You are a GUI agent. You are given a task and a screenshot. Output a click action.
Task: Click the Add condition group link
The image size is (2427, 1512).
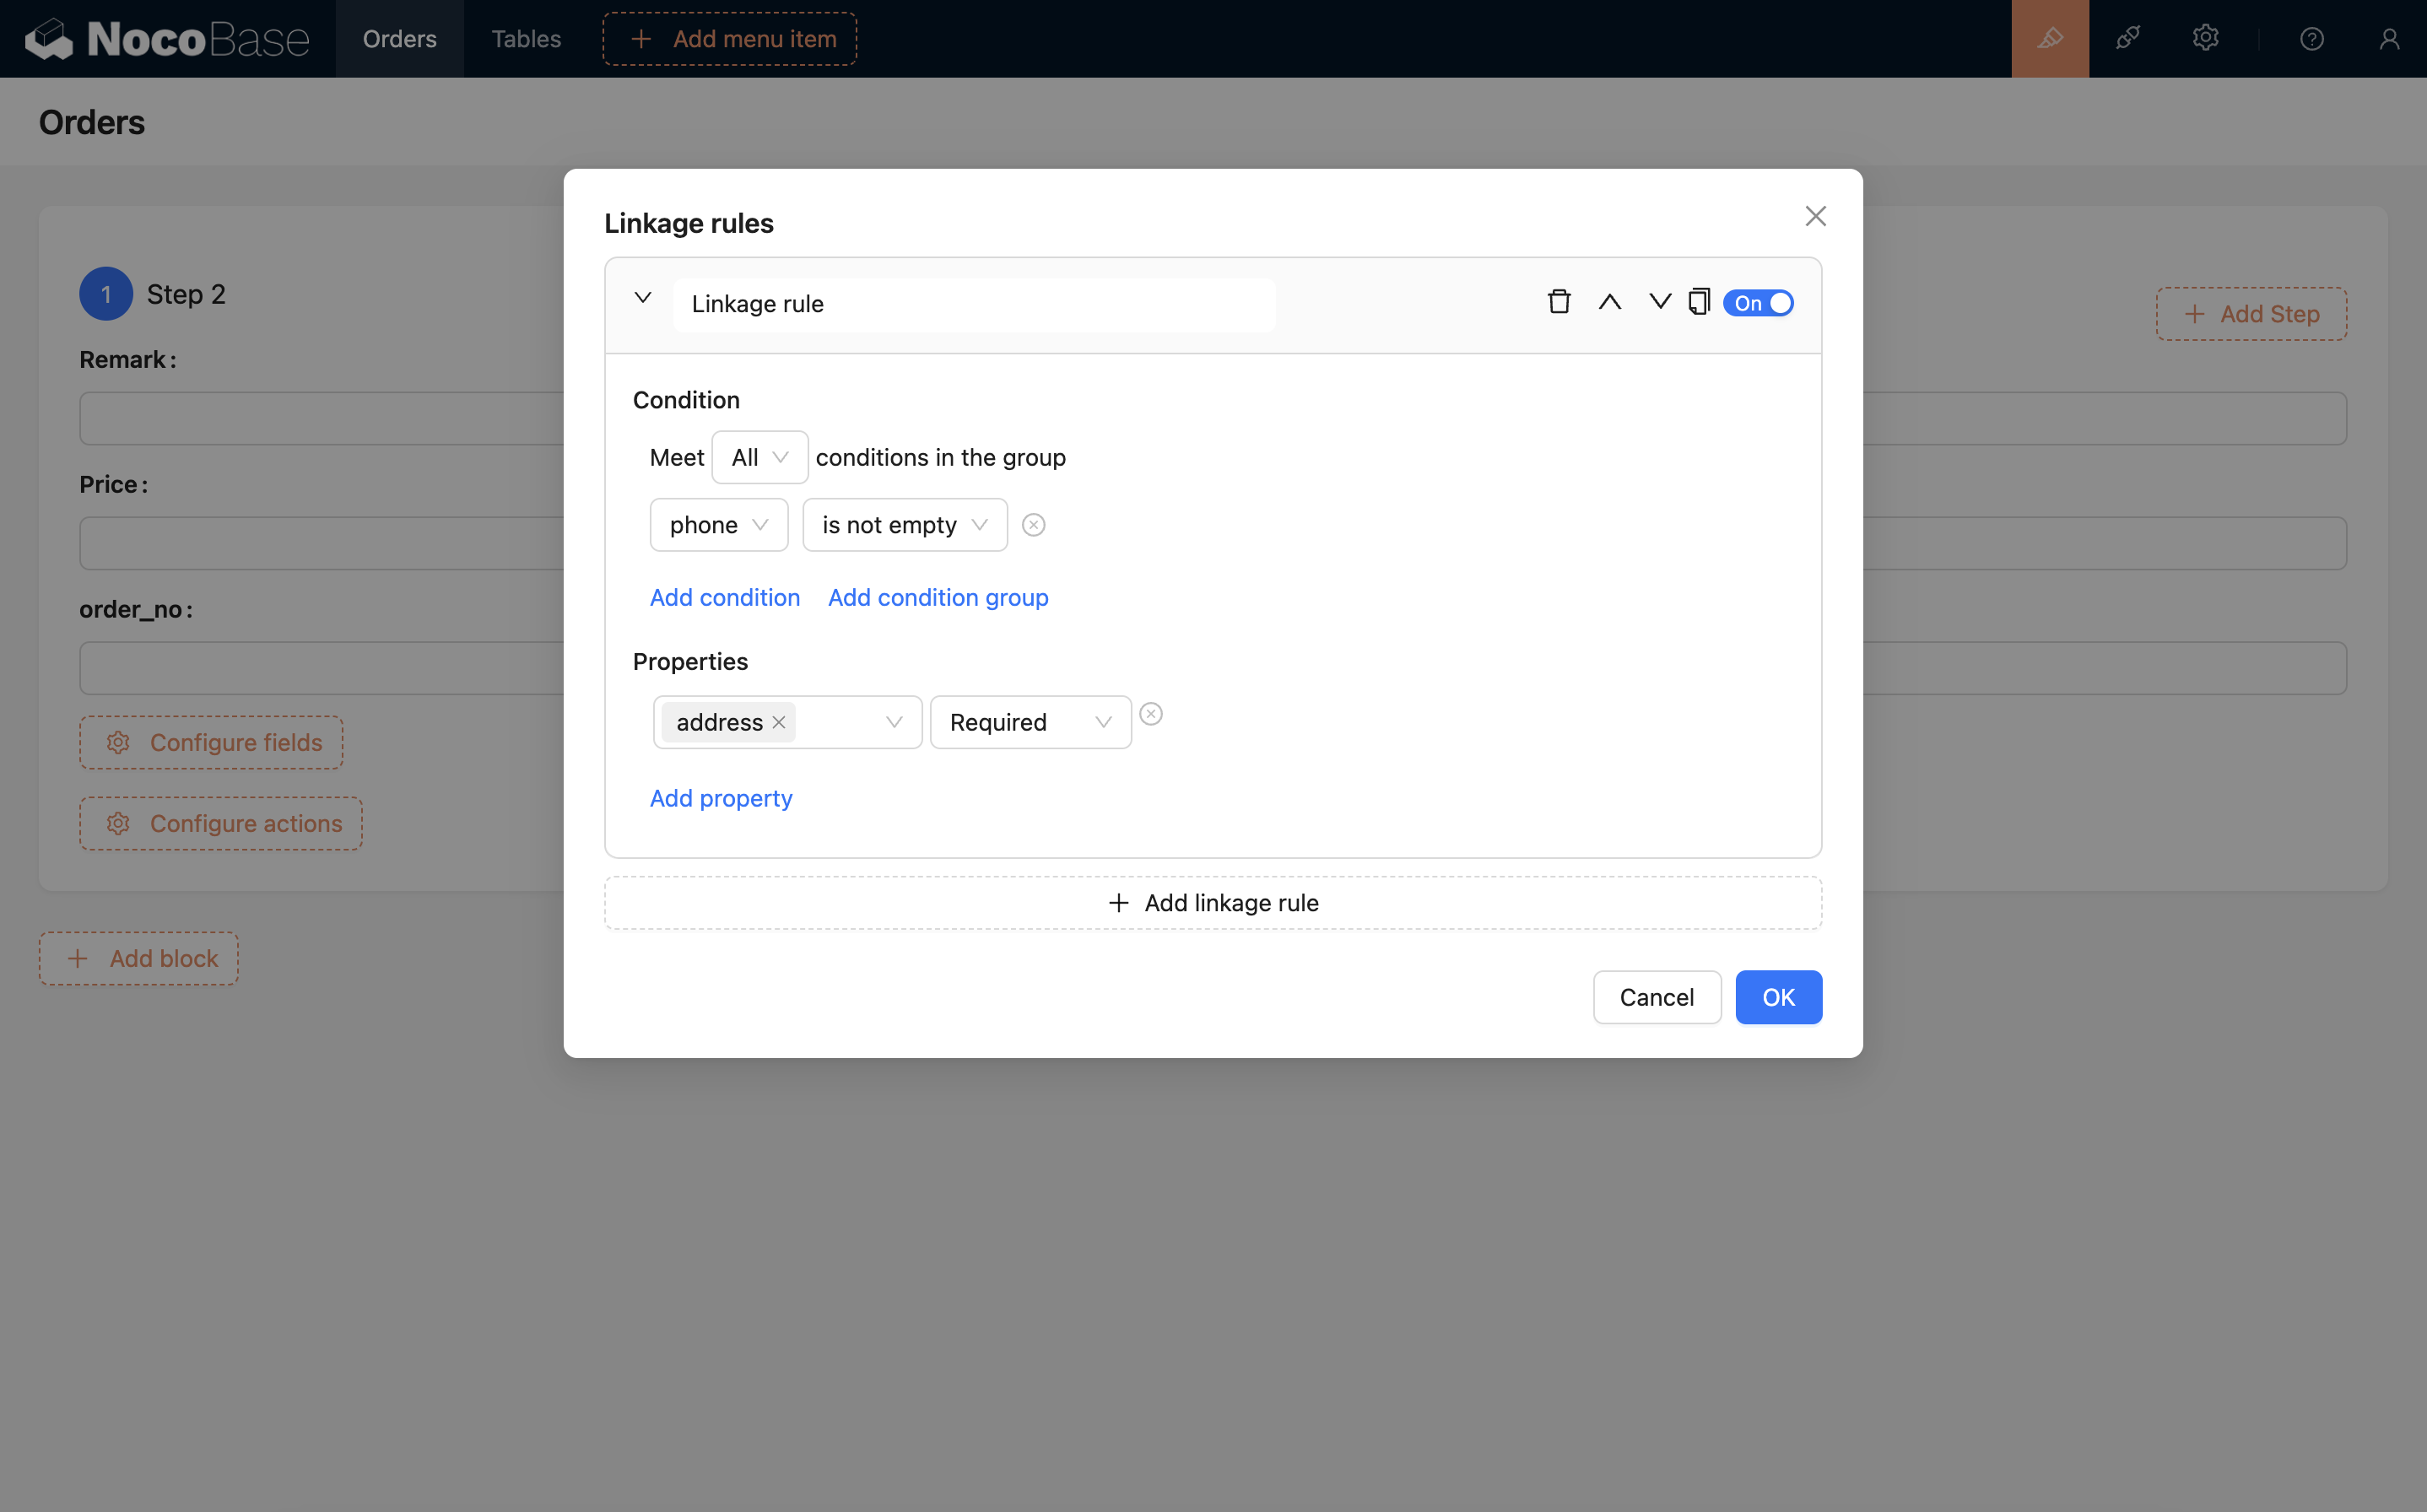point(937,597)
